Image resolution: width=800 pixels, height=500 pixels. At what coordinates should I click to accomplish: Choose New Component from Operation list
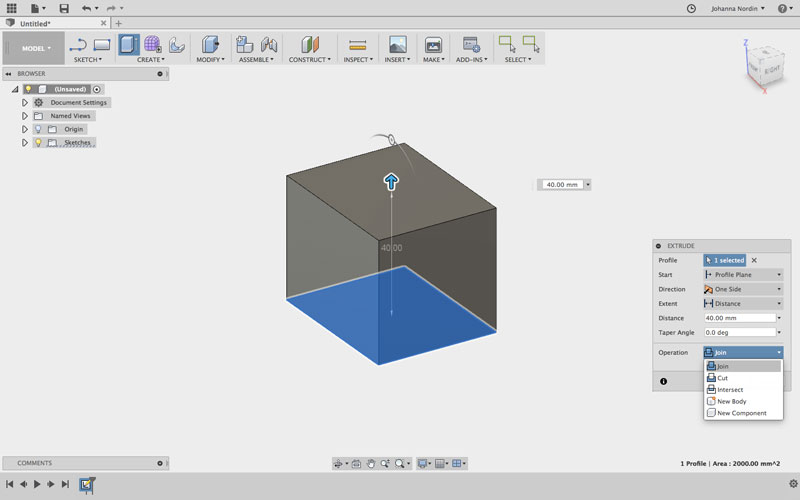[x=743, y=413]
